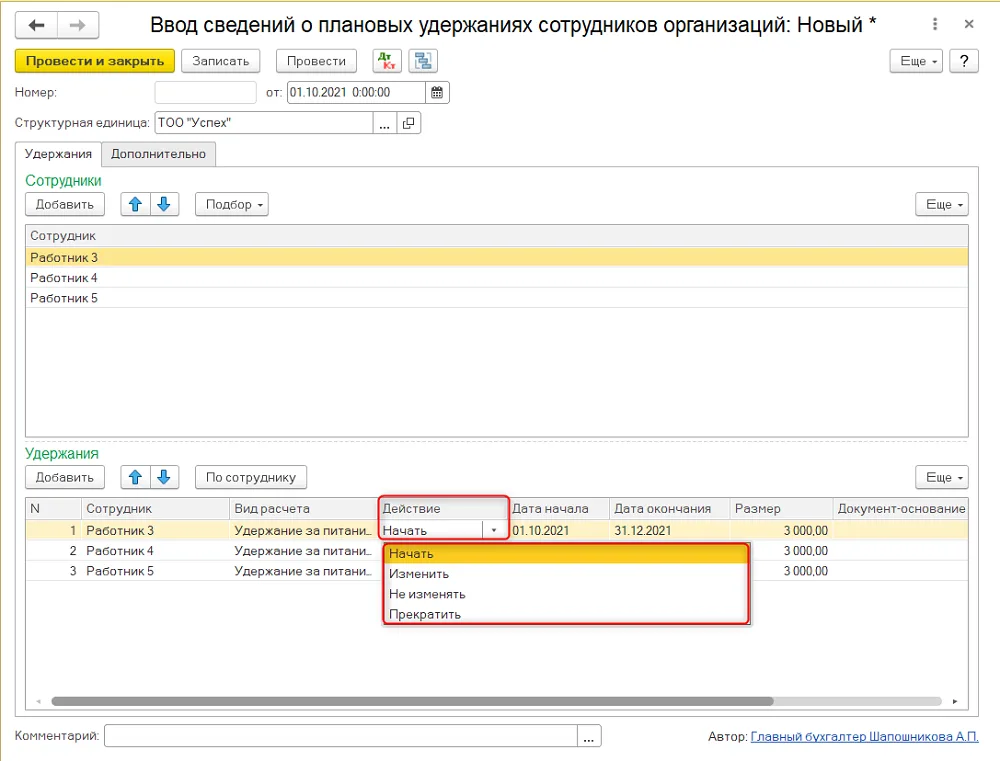Click the DtKt accounting entries icon
Image resolution: width=1000 pixels, height=761 pixels.
pyautogui.click(x=386, y=61)
